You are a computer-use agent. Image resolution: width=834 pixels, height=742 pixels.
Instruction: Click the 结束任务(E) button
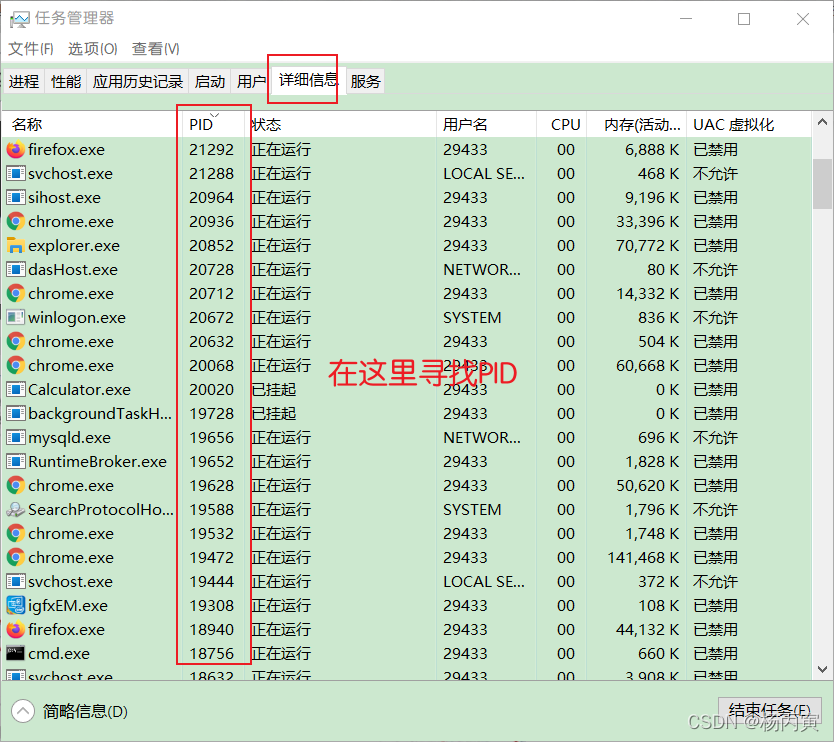[x=770, y=711]
